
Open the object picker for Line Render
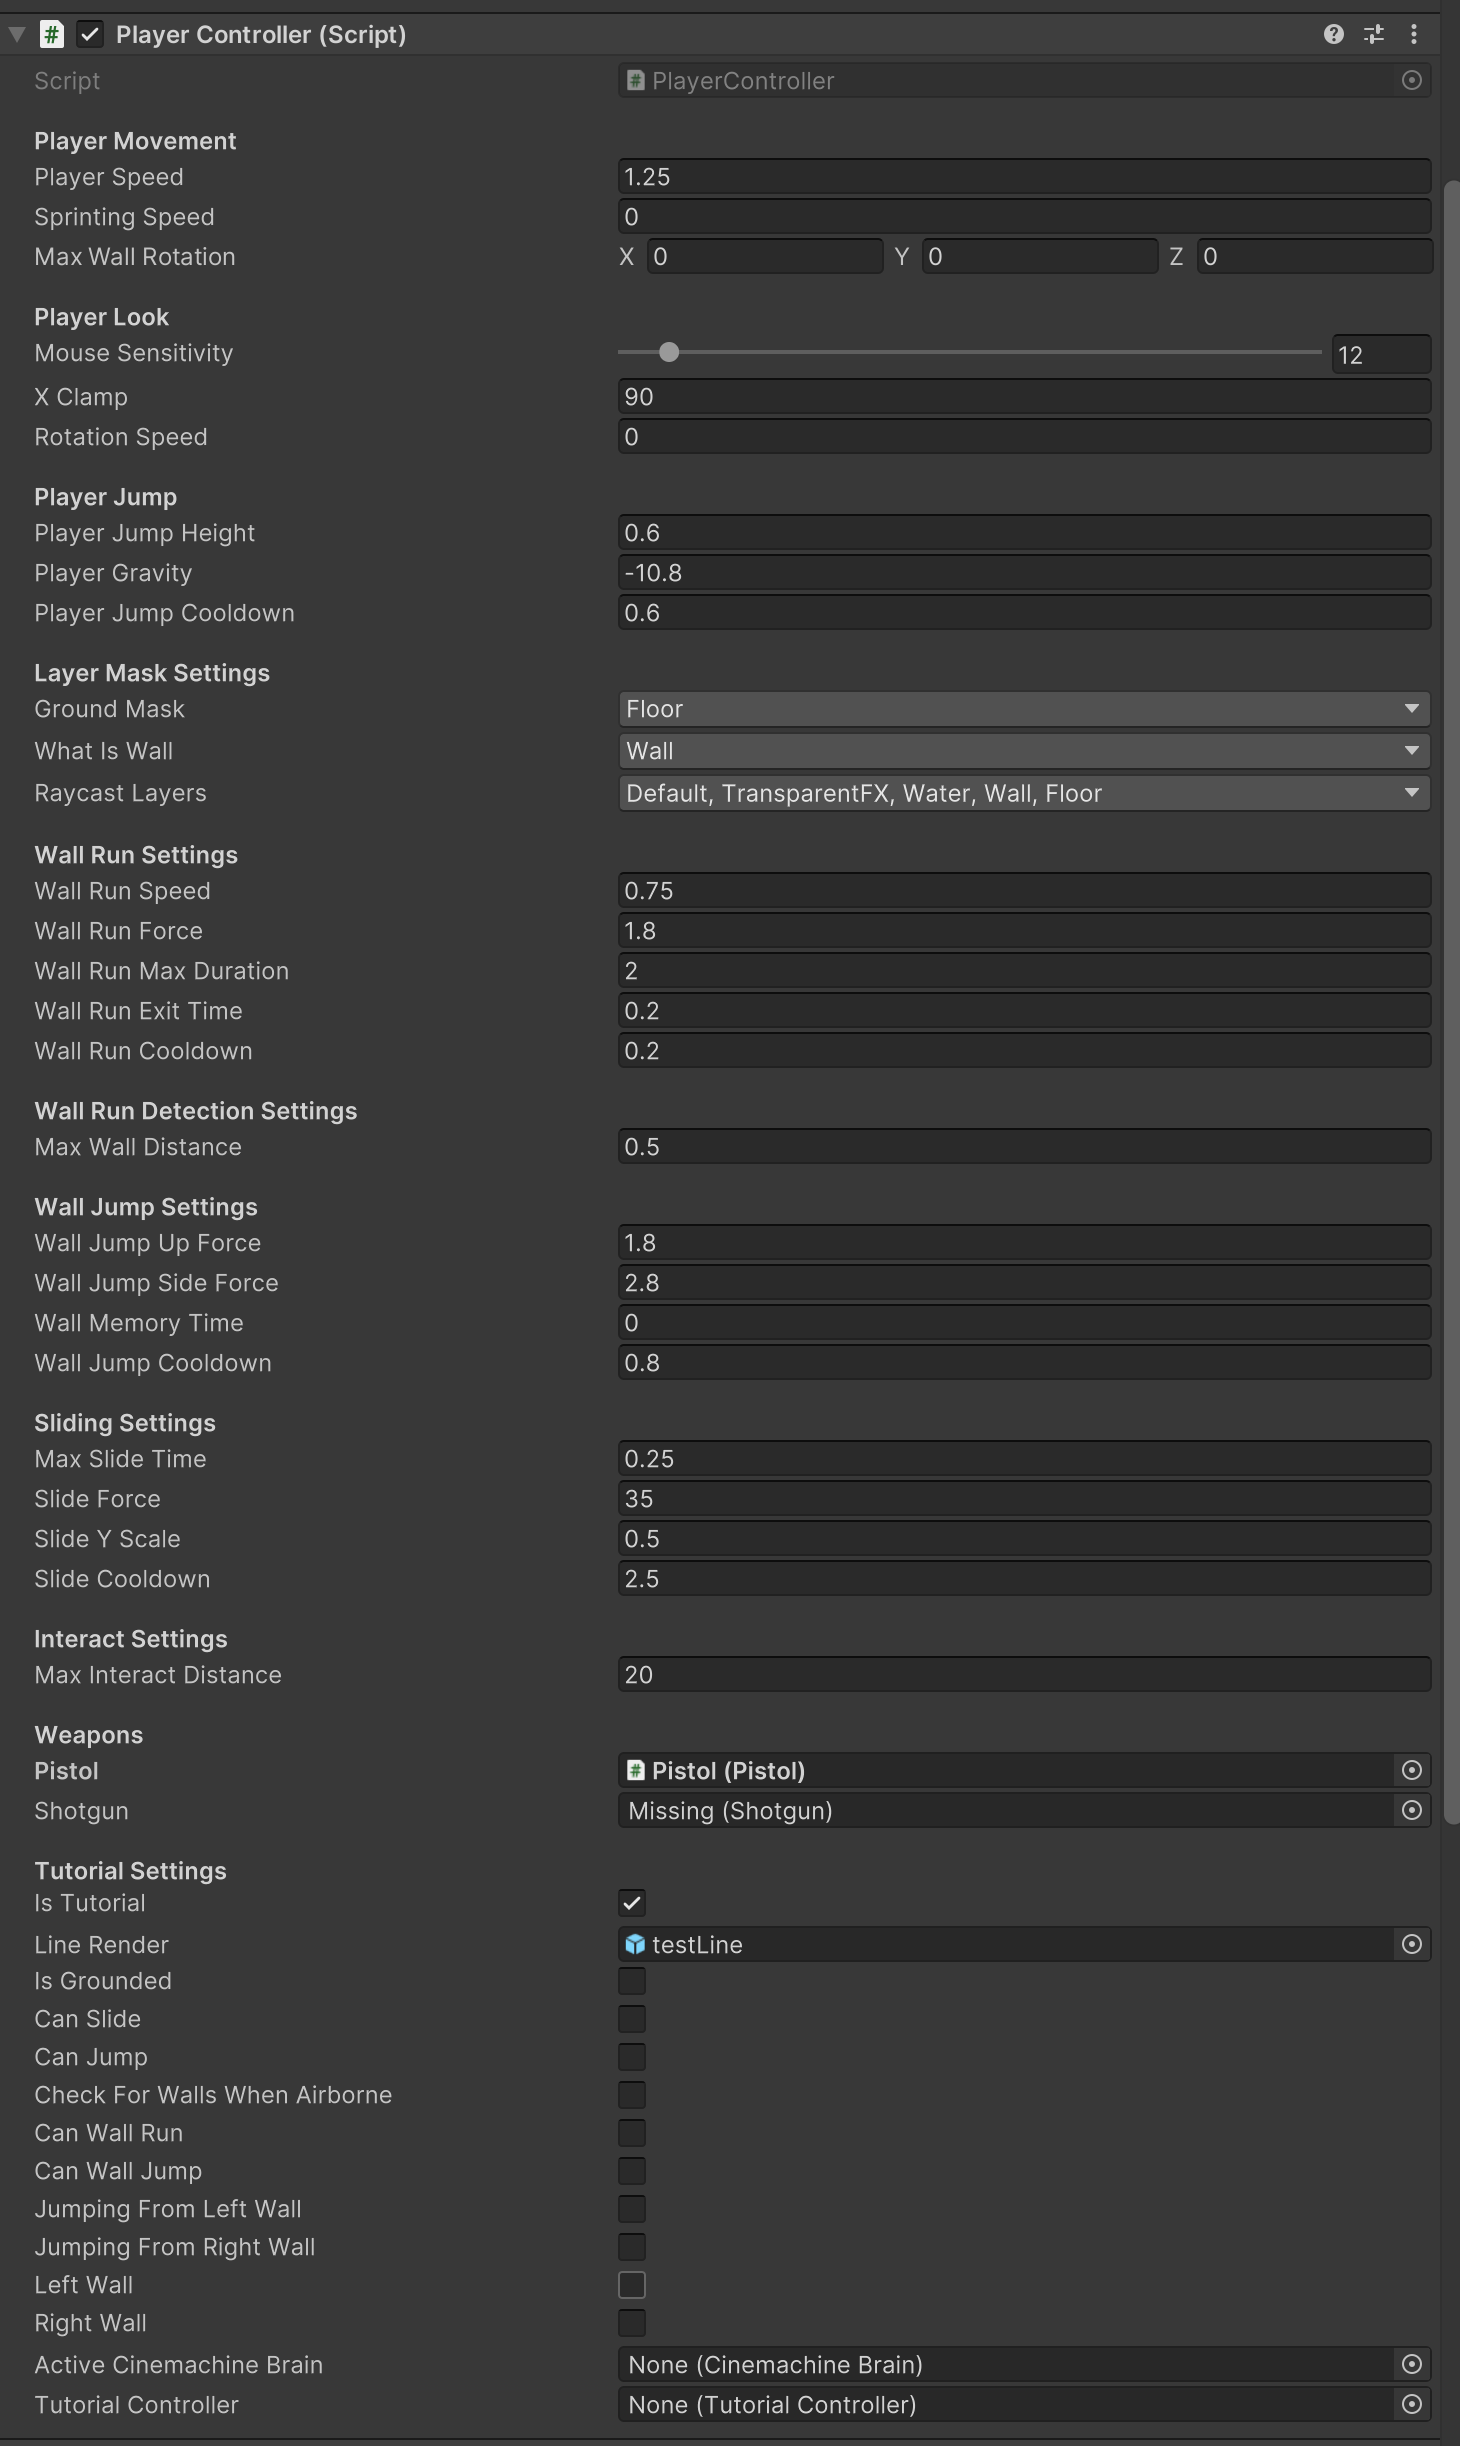coord(1412,1944)
